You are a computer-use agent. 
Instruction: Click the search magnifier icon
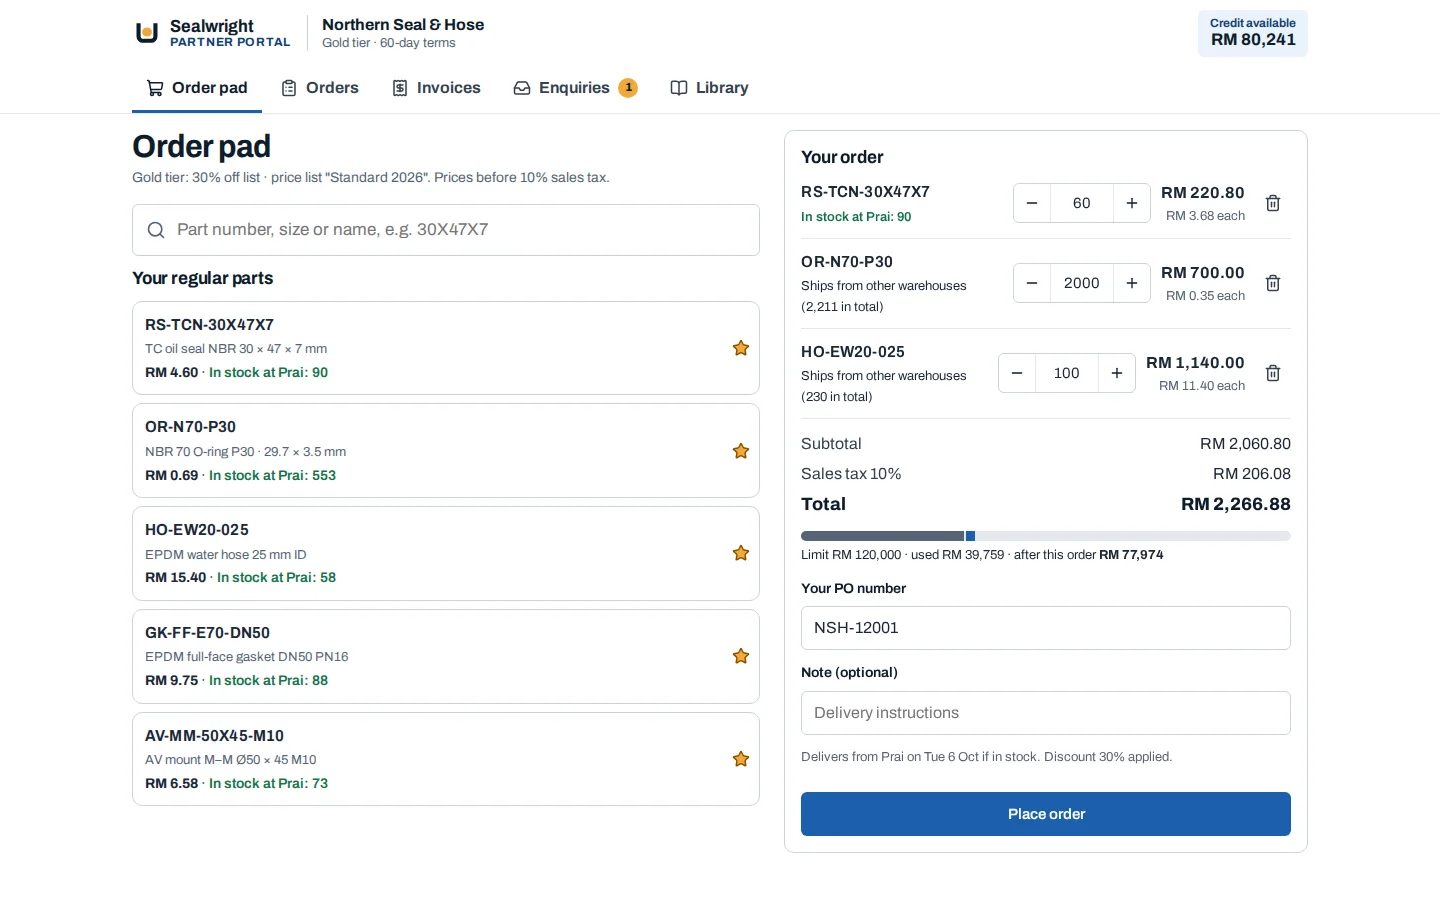tap(156, 230)
